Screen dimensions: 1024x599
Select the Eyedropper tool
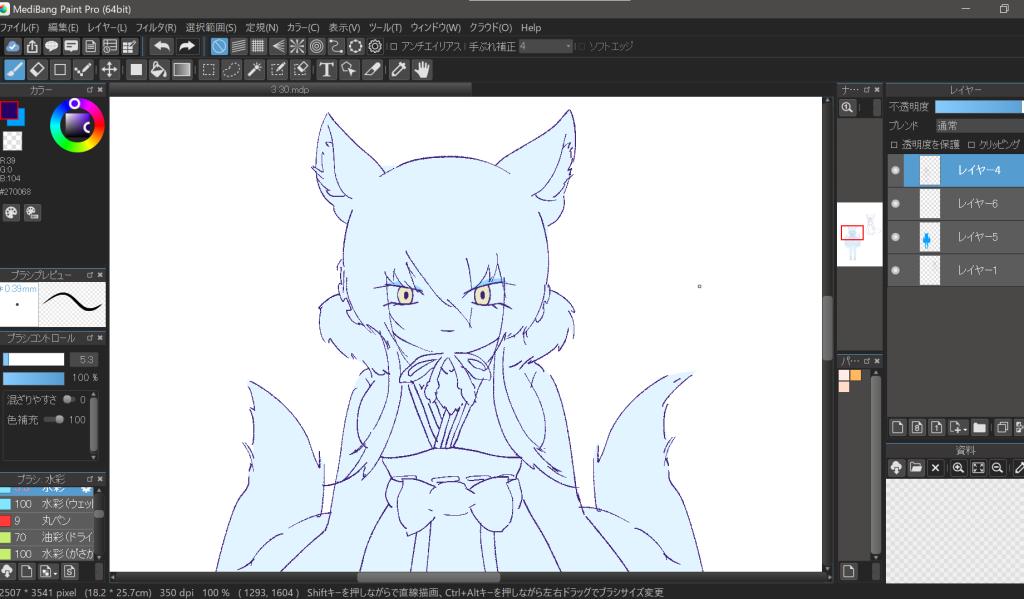398,69
